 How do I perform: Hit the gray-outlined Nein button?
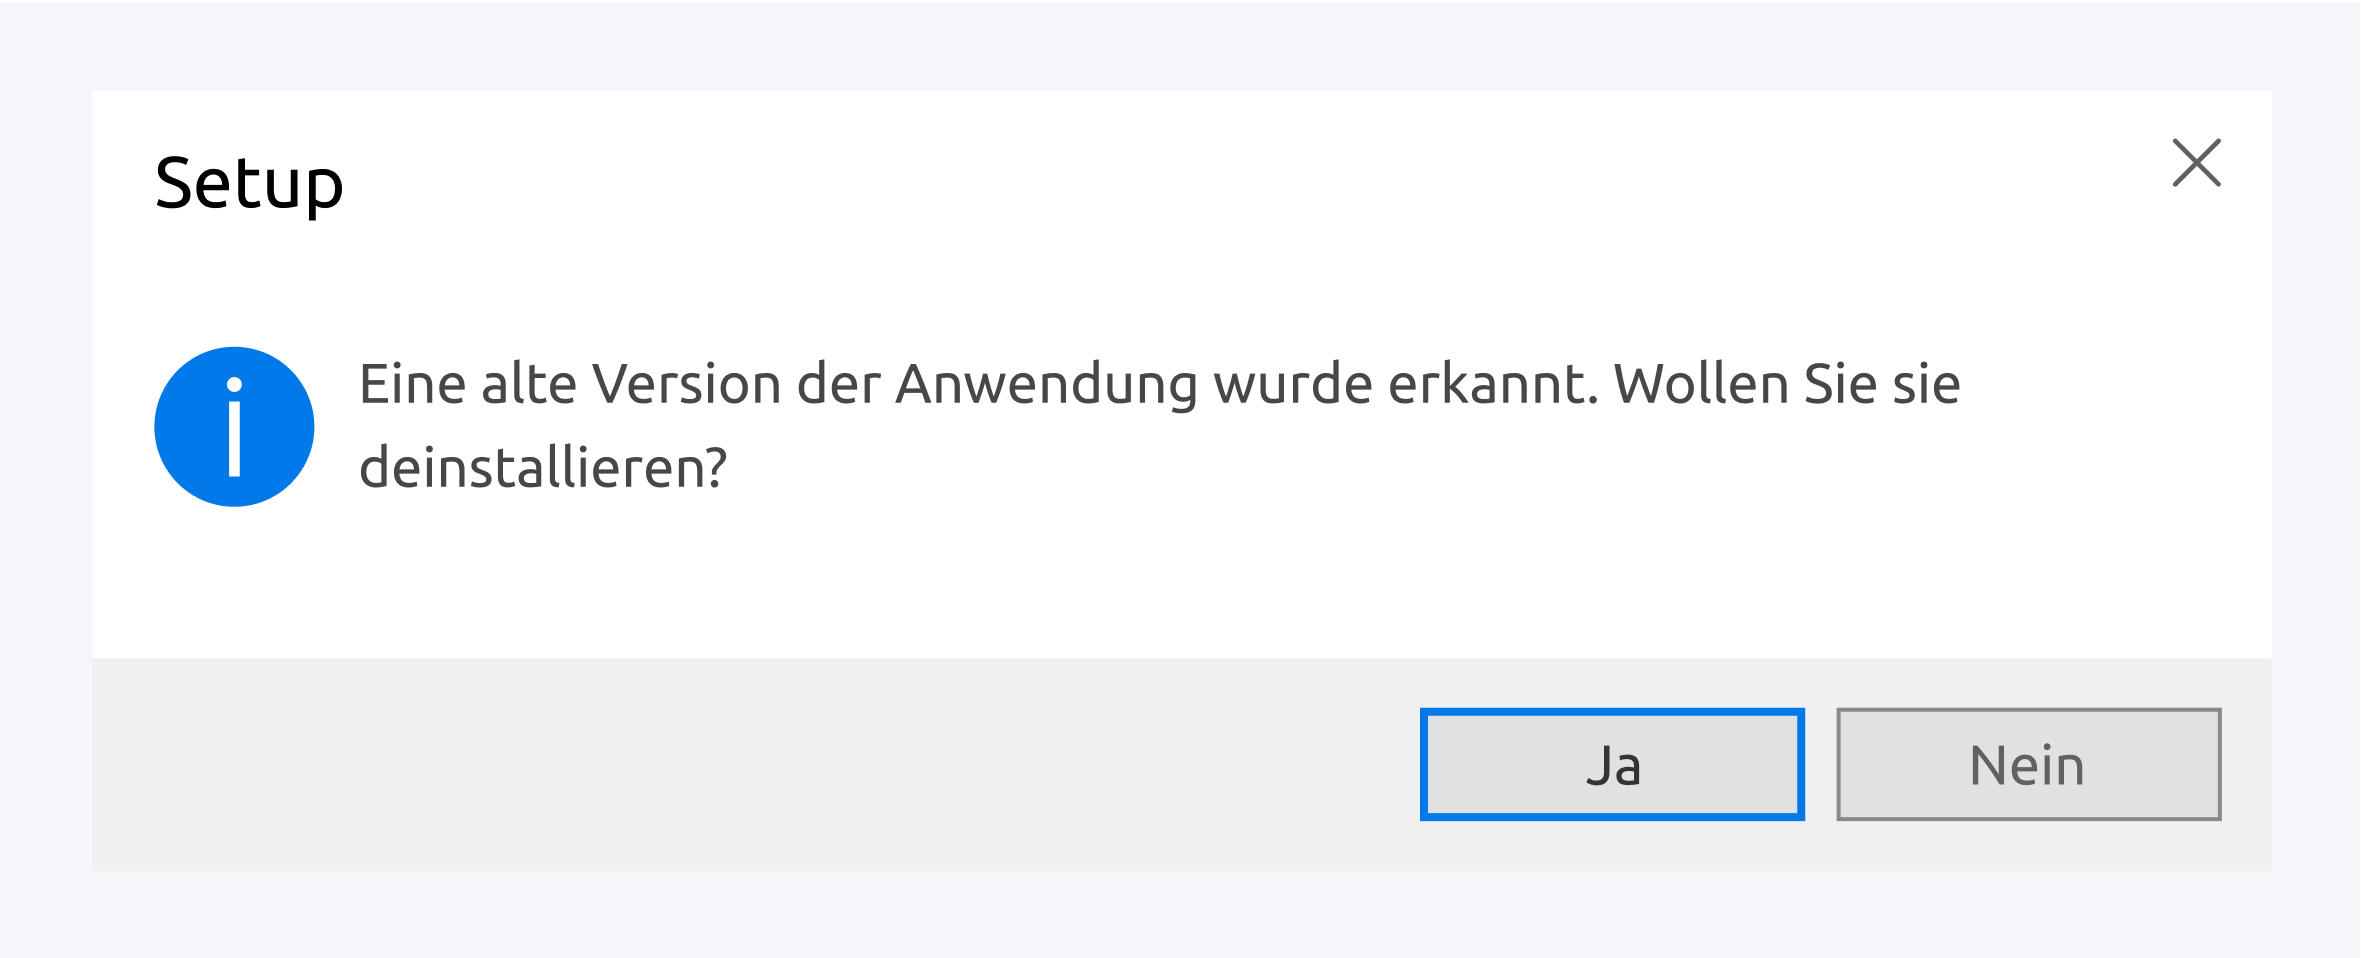2028,765
